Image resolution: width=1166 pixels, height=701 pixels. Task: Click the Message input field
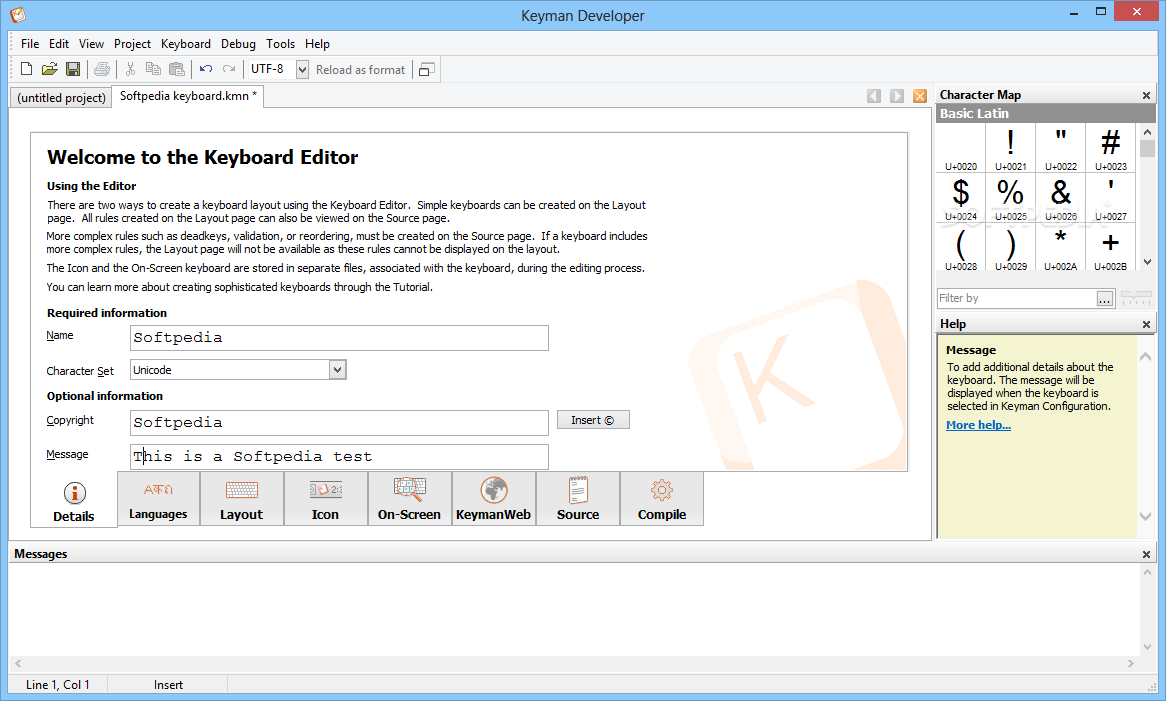coord(339,456)
